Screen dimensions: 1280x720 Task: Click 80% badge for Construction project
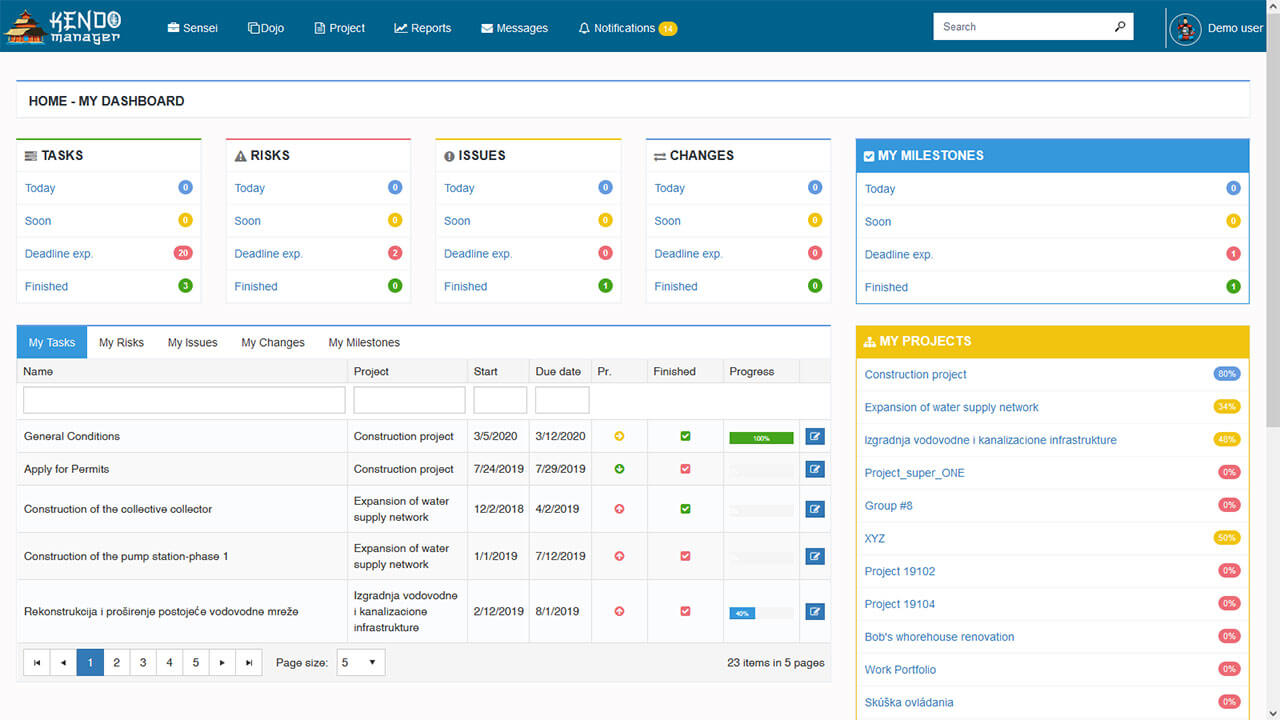[1227, 374]
